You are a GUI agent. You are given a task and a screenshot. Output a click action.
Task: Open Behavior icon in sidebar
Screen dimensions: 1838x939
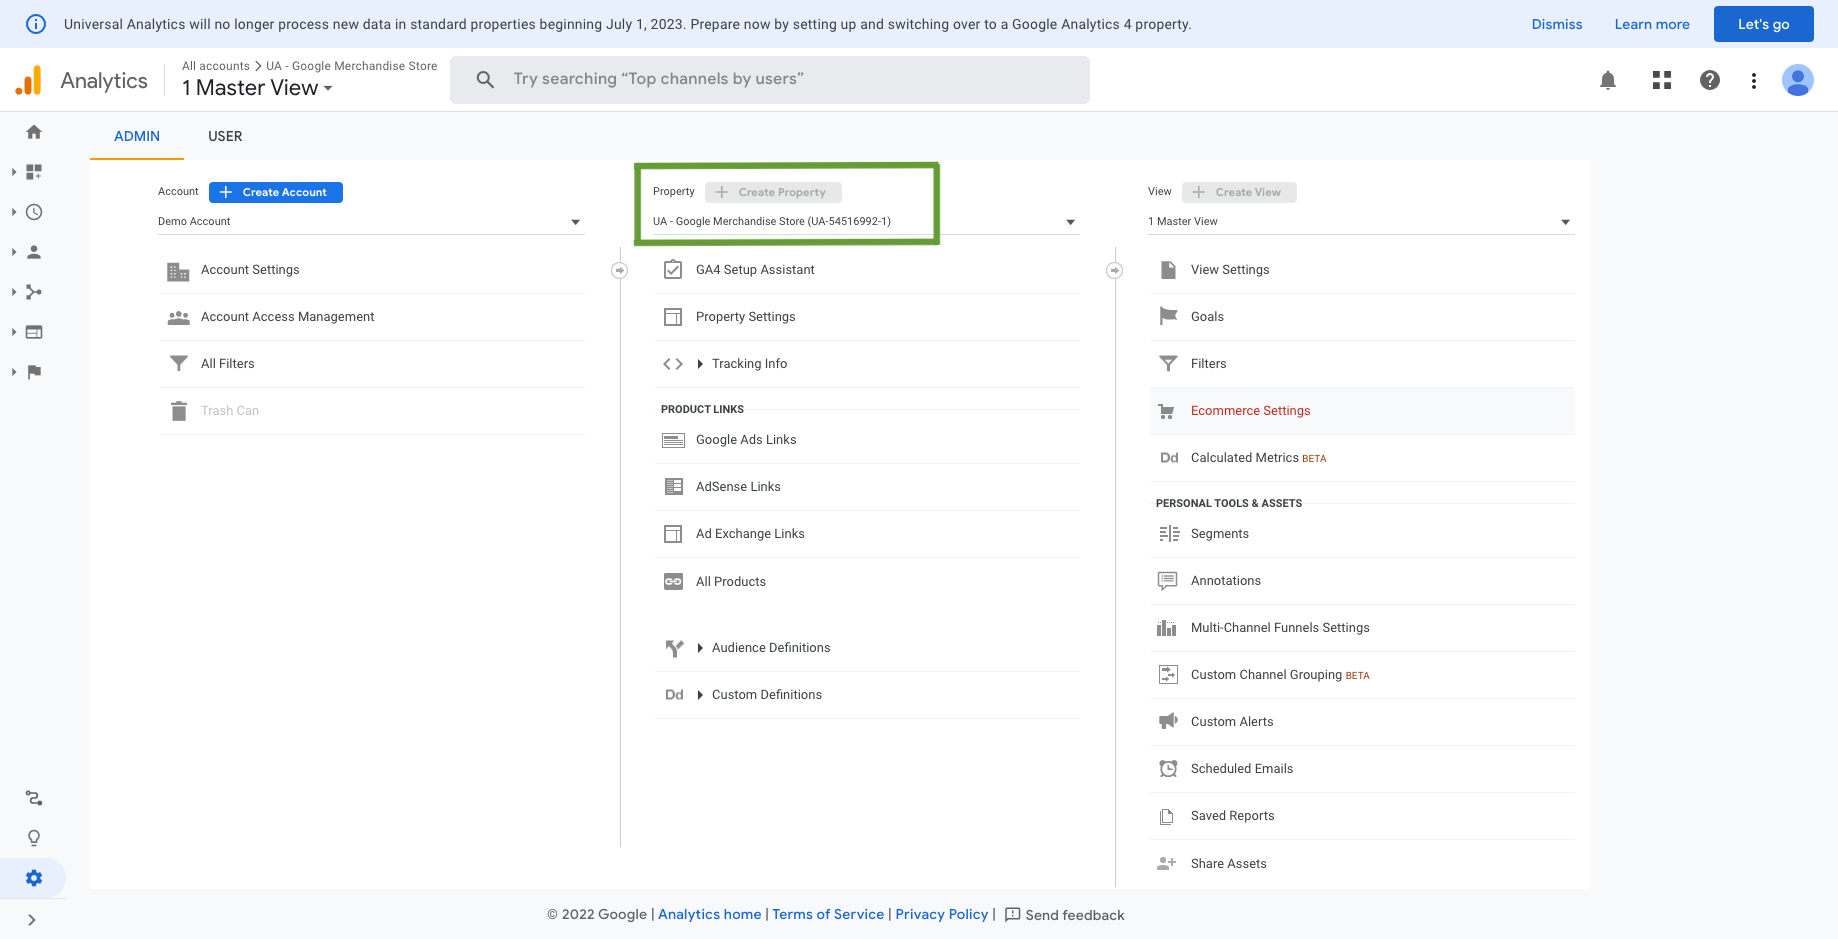tap(34, 332)
